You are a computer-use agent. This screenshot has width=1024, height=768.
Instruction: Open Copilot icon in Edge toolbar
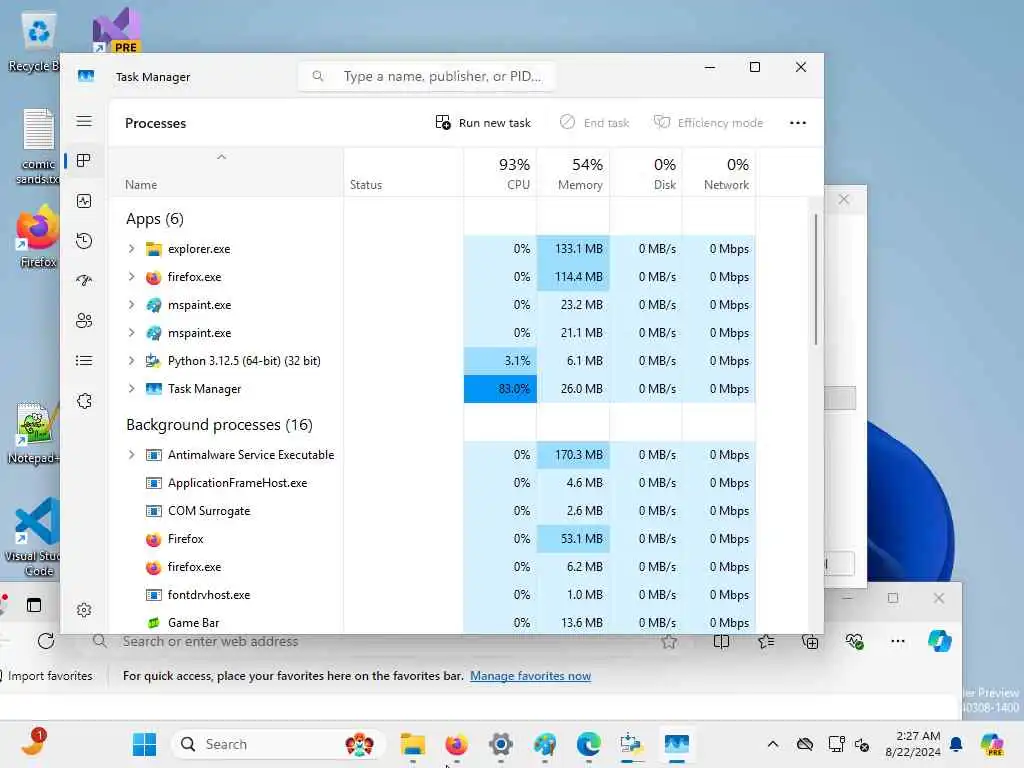point(940,641)
